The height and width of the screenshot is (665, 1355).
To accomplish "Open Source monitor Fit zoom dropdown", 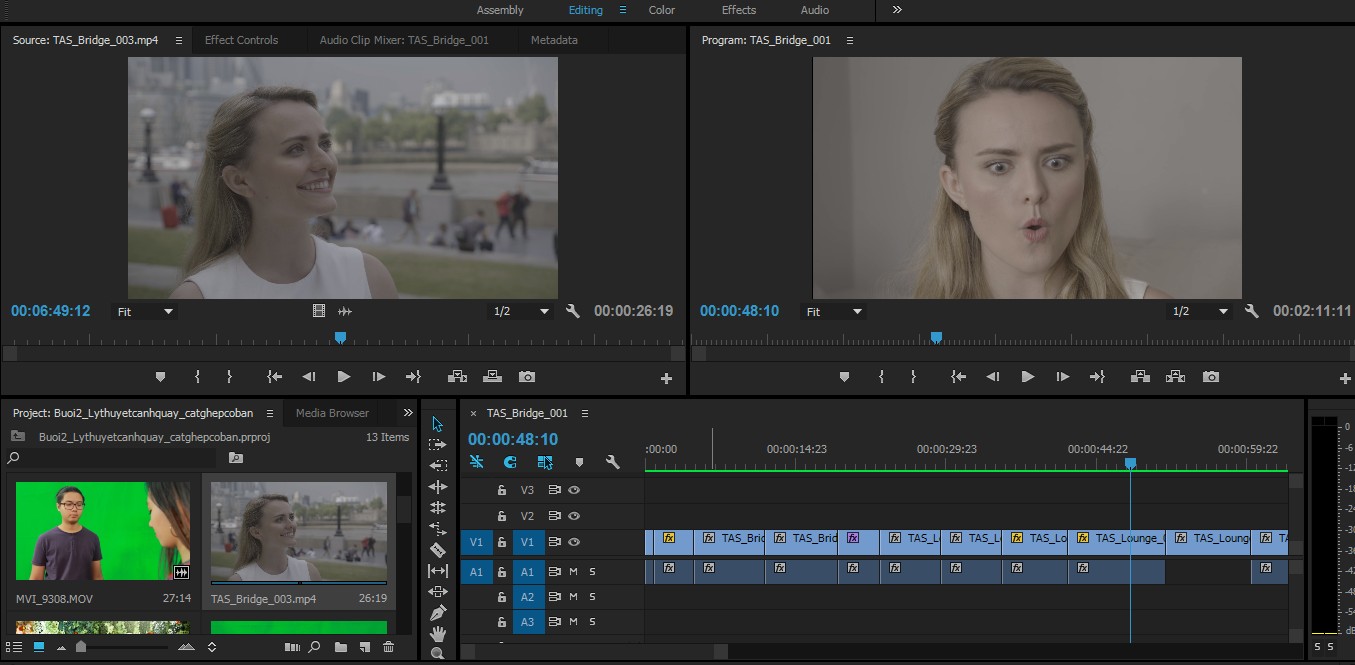I will (x=145, y=311).
